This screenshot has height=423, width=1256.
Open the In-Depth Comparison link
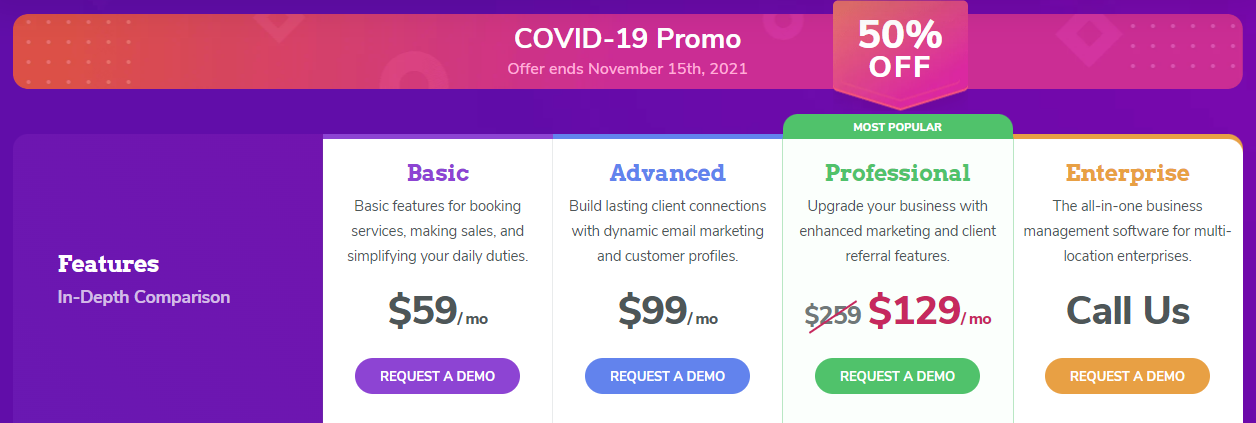click(x=144, y=297)
